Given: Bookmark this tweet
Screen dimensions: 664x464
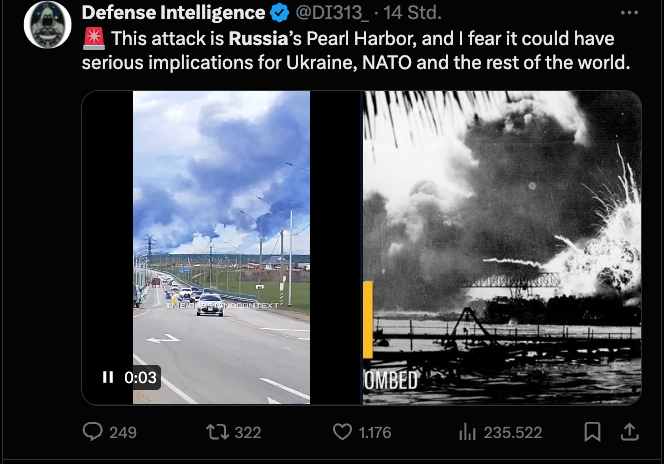Looking at the screenshot, I should [592, 432].
